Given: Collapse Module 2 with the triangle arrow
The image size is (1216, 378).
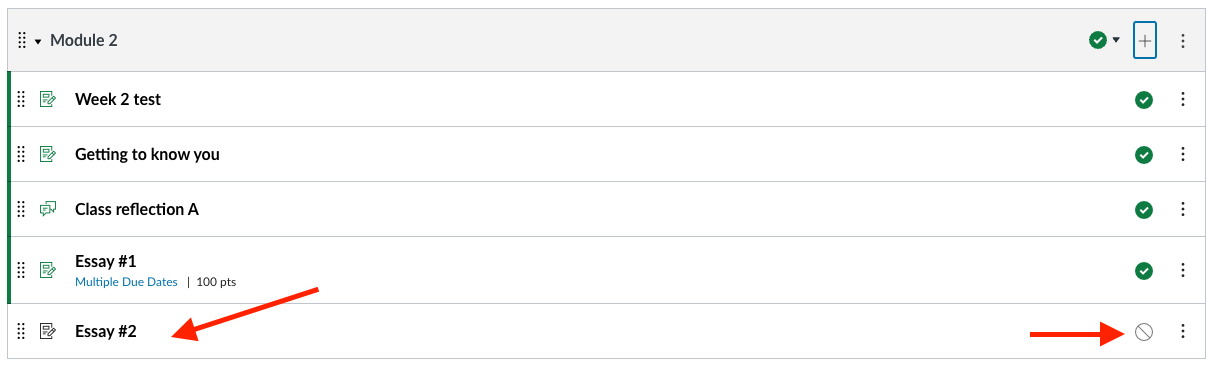Looking at the screenshot, I should click(x=38, y=41).
